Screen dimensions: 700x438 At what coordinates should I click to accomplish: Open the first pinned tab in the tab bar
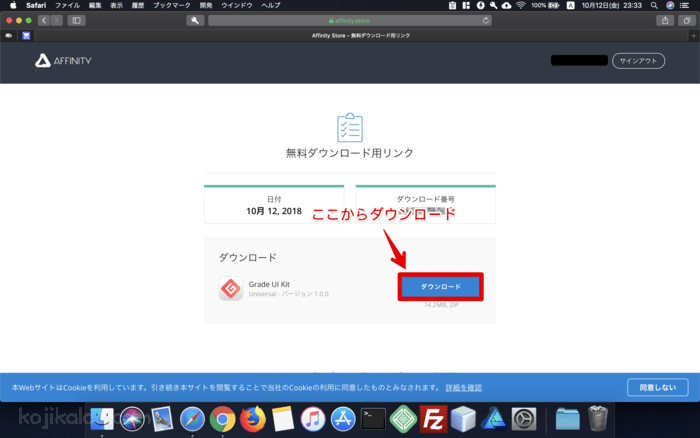(8, 36)
